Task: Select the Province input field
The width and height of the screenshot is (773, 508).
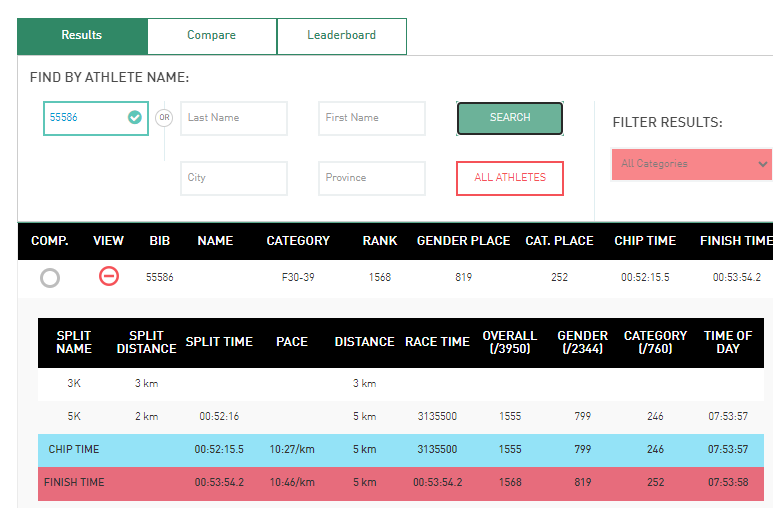Action: point(371,178)
